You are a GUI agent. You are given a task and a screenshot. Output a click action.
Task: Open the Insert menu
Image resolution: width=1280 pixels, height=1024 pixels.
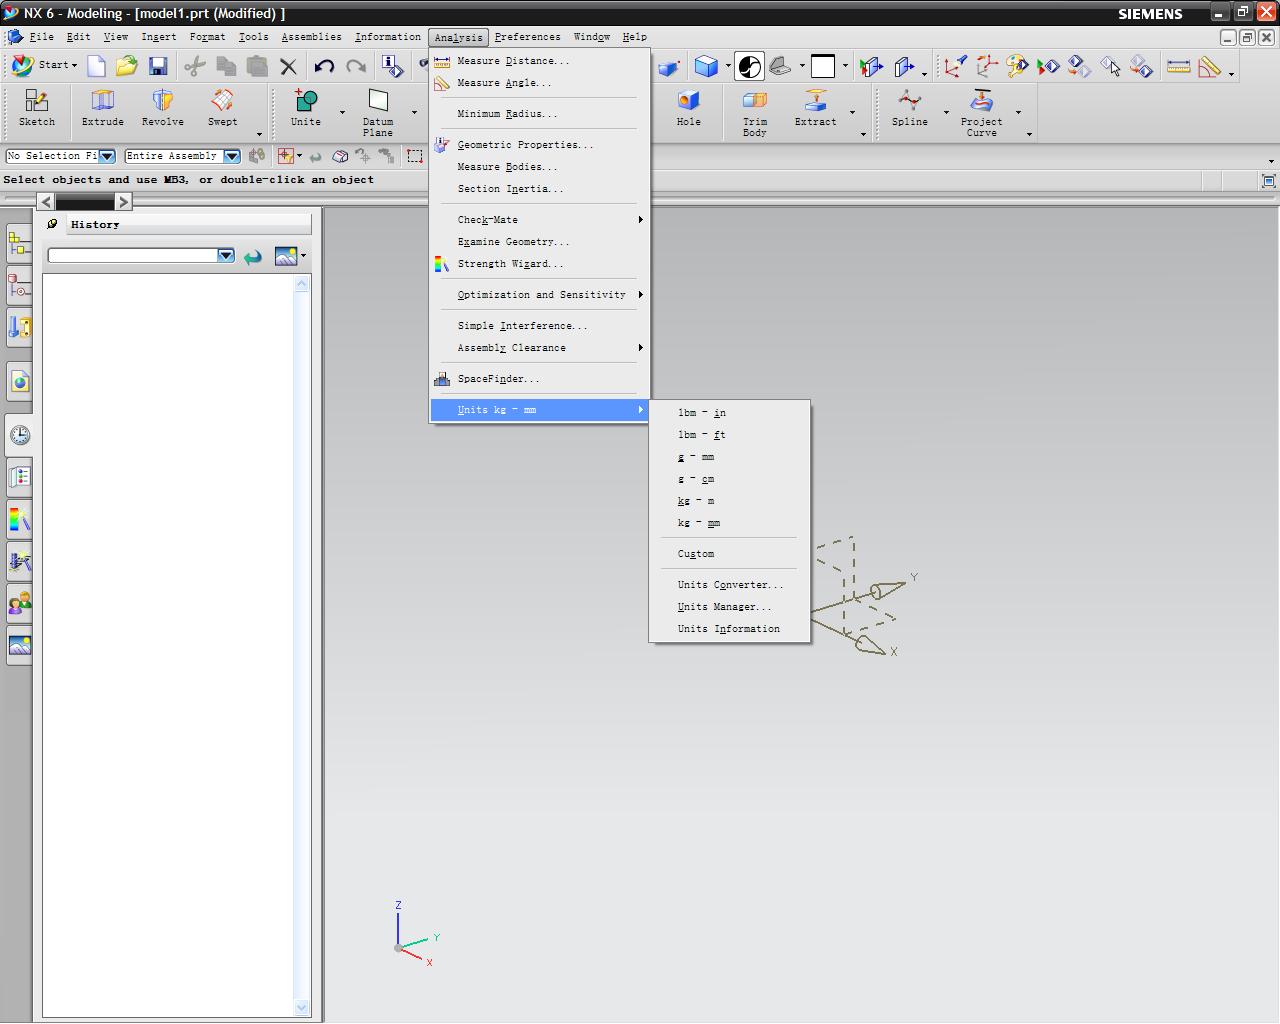click(159, 37)
